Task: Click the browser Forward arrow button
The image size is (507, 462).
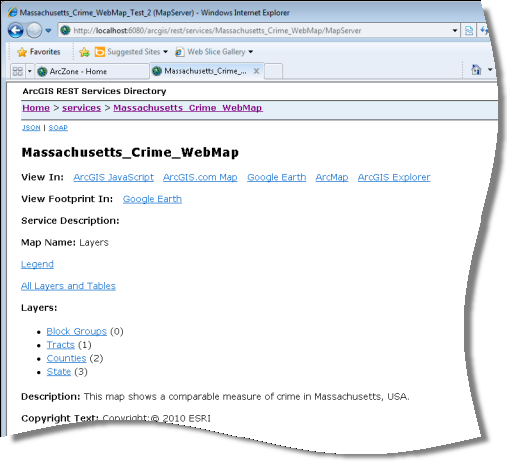Action: pyautogui.click(x=34, y=31)
